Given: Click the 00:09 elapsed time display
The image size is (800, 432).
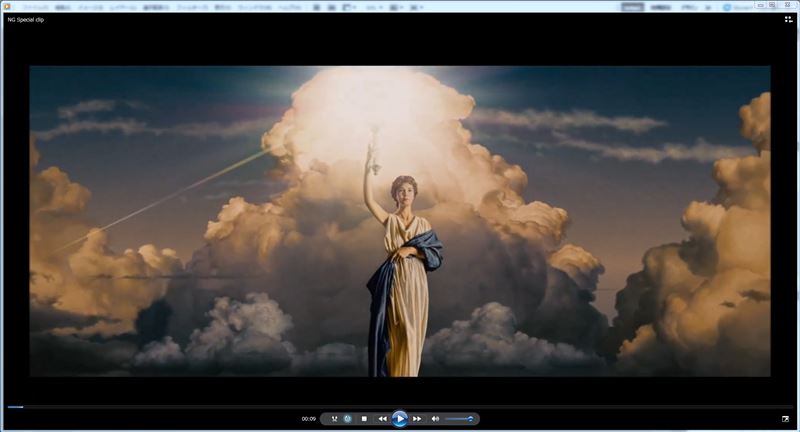Looking at the screenshot, I should coord(309,419).
